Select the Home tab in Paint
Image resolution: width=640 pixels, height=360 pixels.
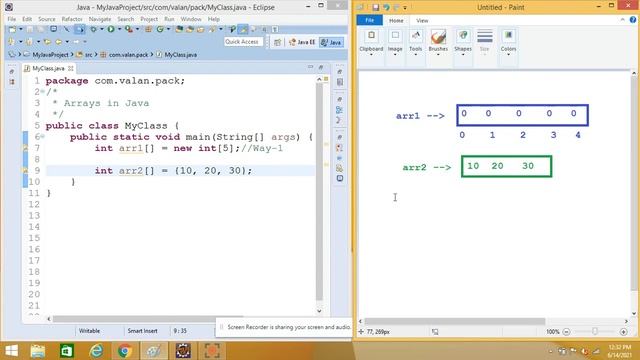tap(396, 20)
